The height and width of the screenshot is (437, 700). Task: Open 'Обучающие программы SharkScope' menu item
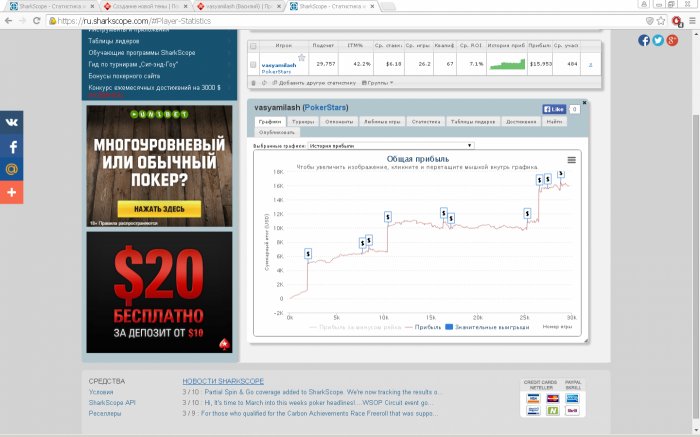point(142,52)
